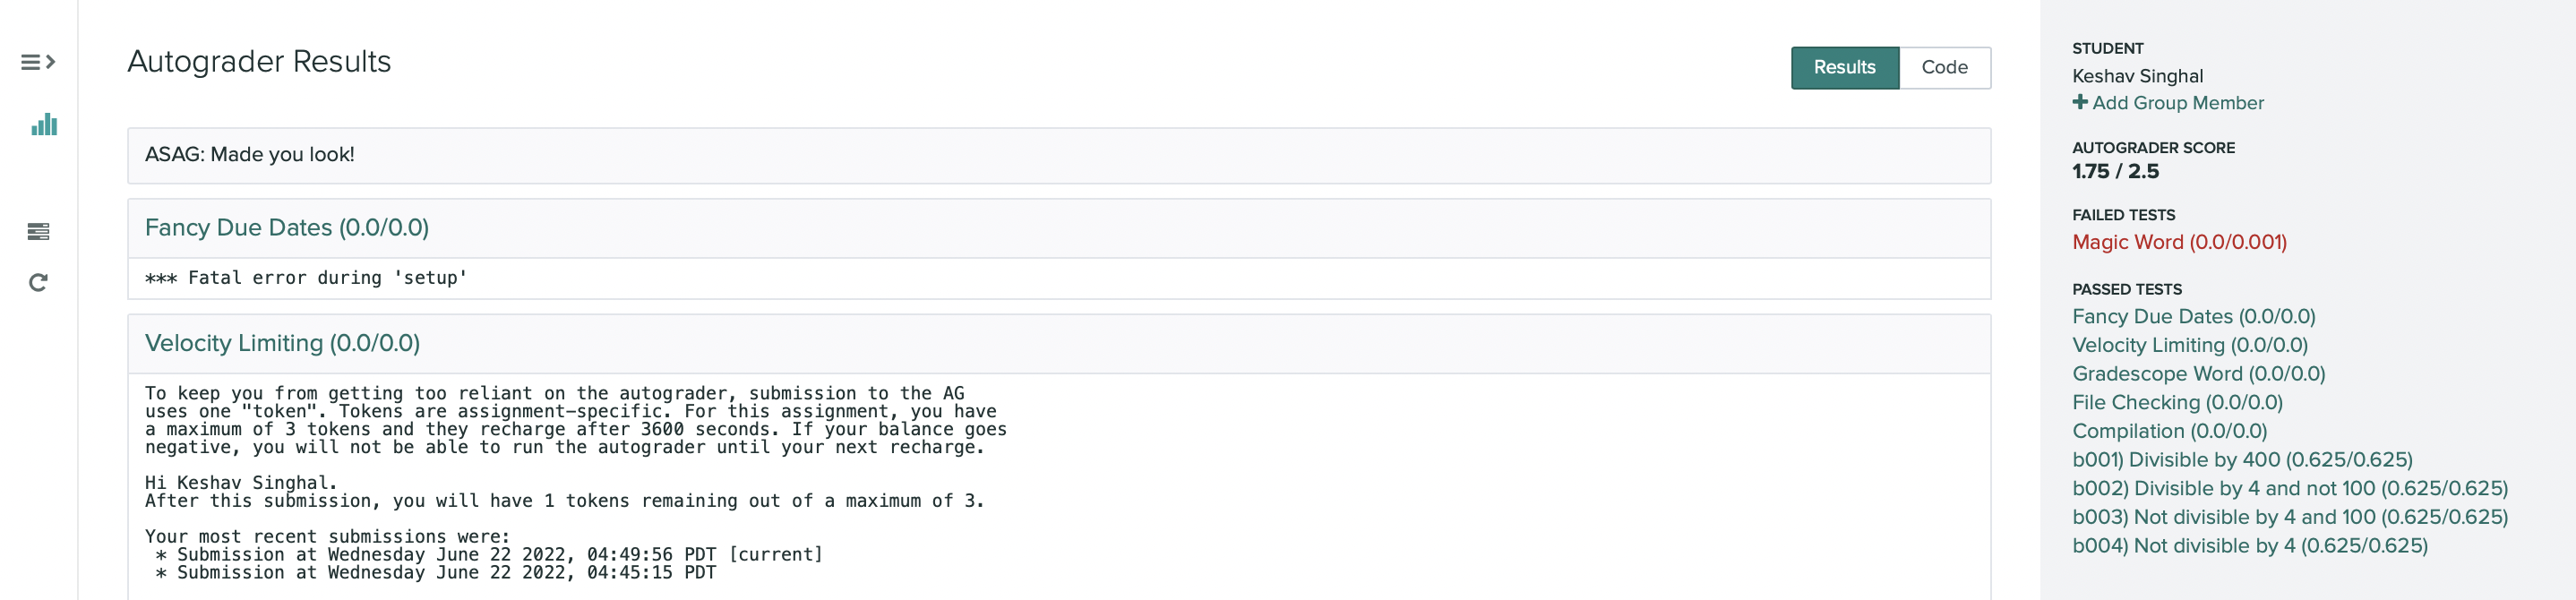The width and height of the screenshot is (2576, 600).
Task: Click the plus icon beside Add Group Member
Action: (2080, 102)
